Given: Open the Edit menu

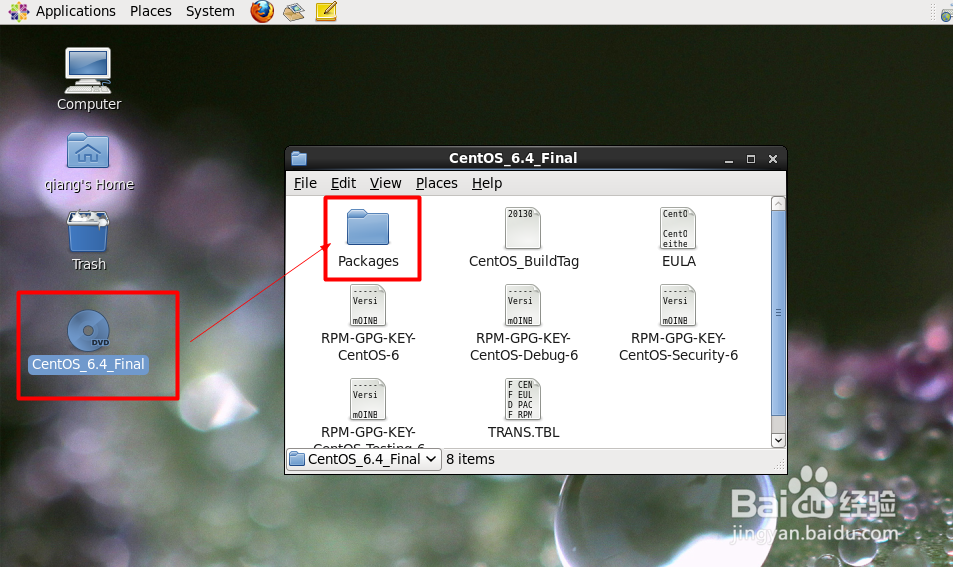Looking at the screenshot, I should point(343,183).
